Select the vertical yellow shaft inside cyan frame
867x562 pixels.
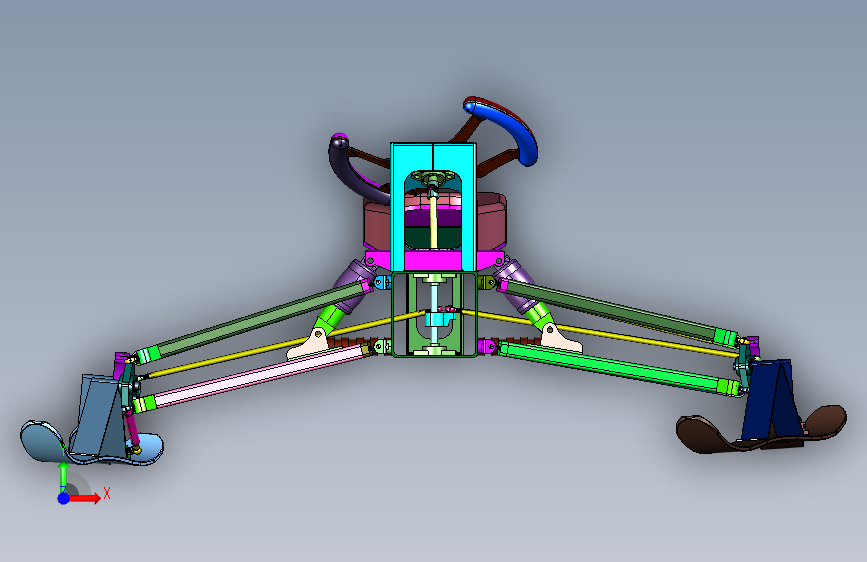[434, 222]
